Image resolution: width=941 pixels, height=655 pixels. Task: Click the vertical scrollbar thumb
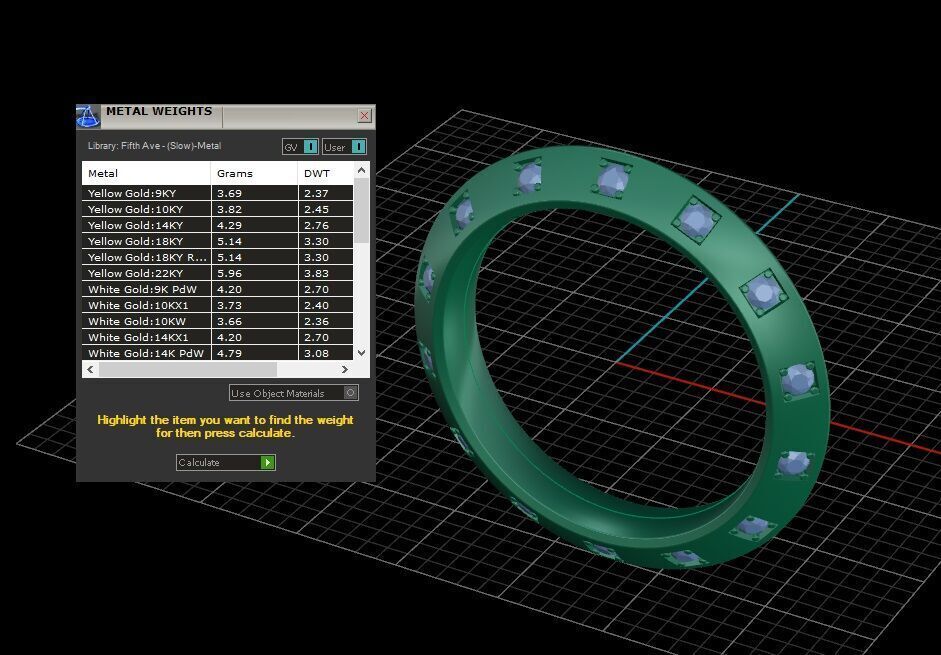tap(361, 210)
